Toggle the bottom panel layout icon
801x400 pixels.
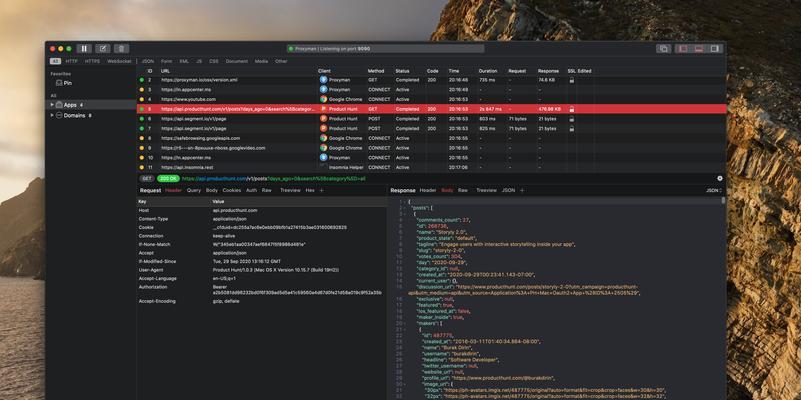pos(699,49)
